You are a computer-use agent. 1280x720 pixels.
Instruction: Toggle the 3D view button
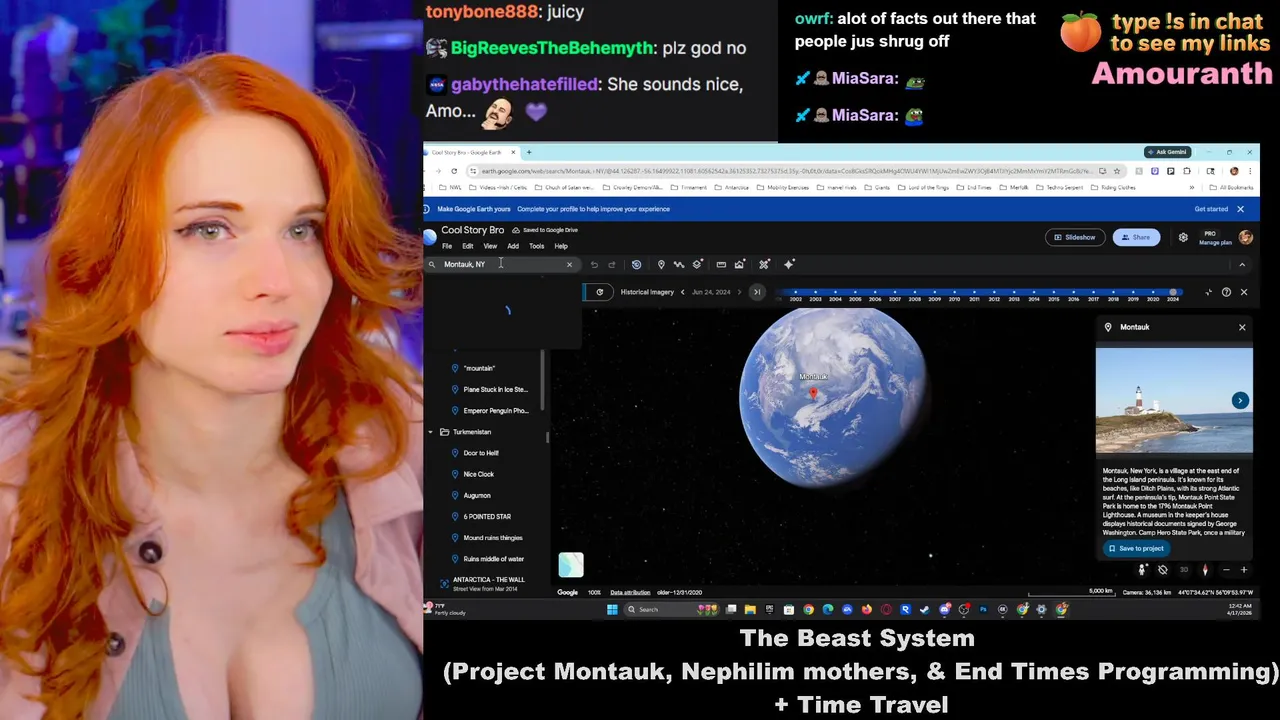(x=1184, y=570)
